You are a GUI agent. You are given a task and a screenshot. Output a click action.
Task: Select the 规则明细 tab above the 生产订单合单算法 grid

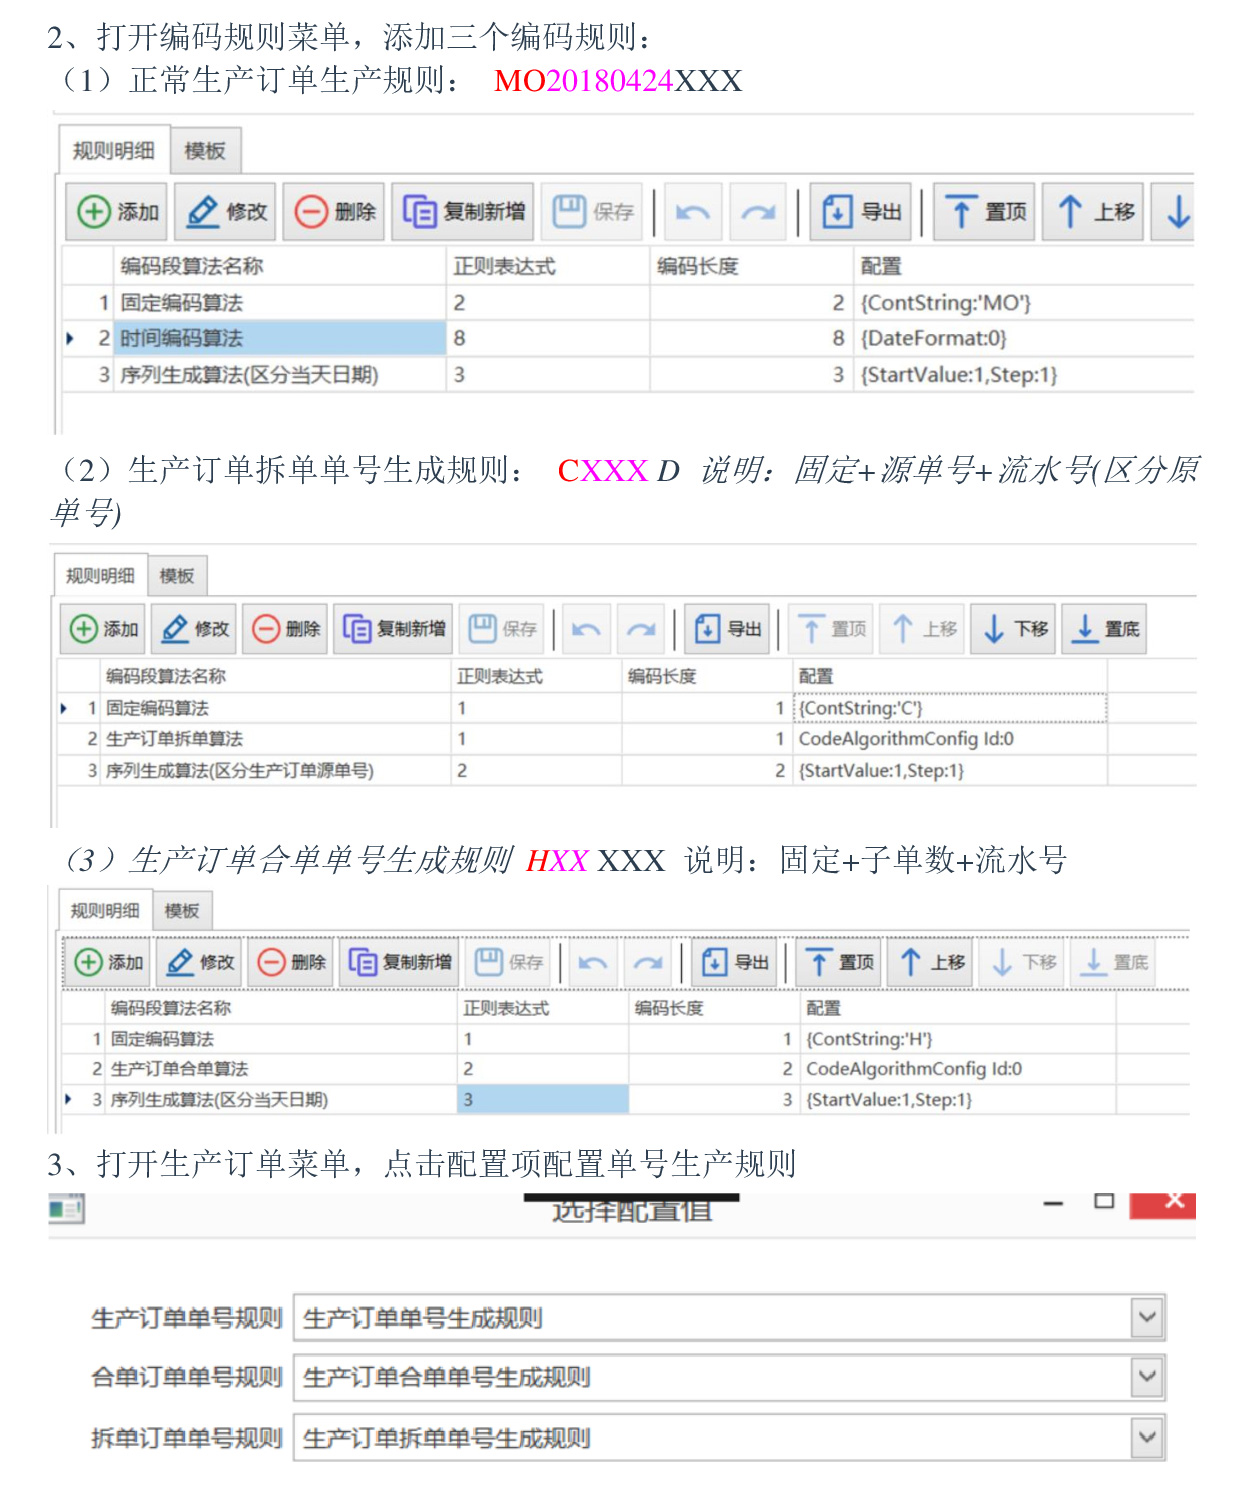tap(105, 911)
